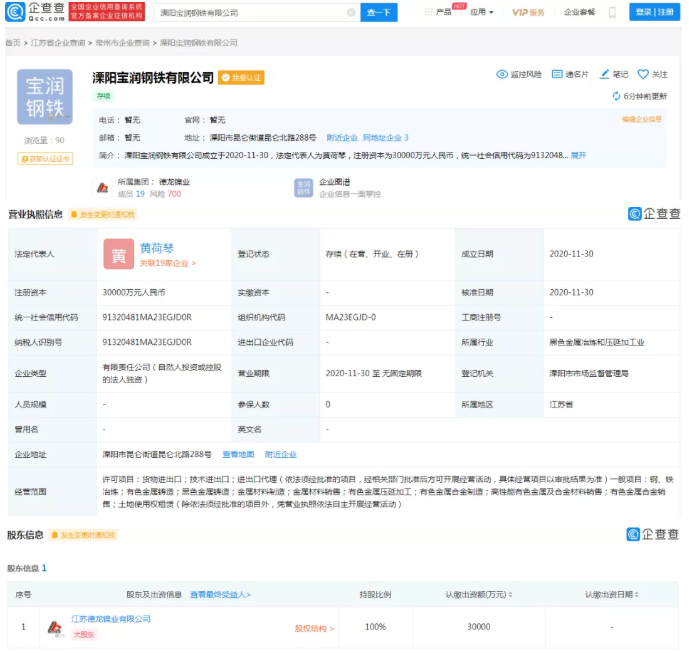Open legal representative 黄荷琴 link
Viewport: 689px width, 653px height.
(x=156, y=248)
